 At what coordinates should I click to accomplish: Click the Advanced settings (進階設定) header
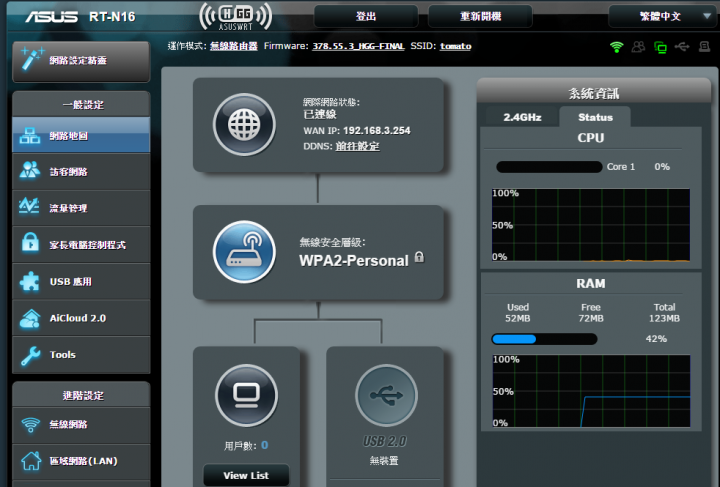click(82, 395)
